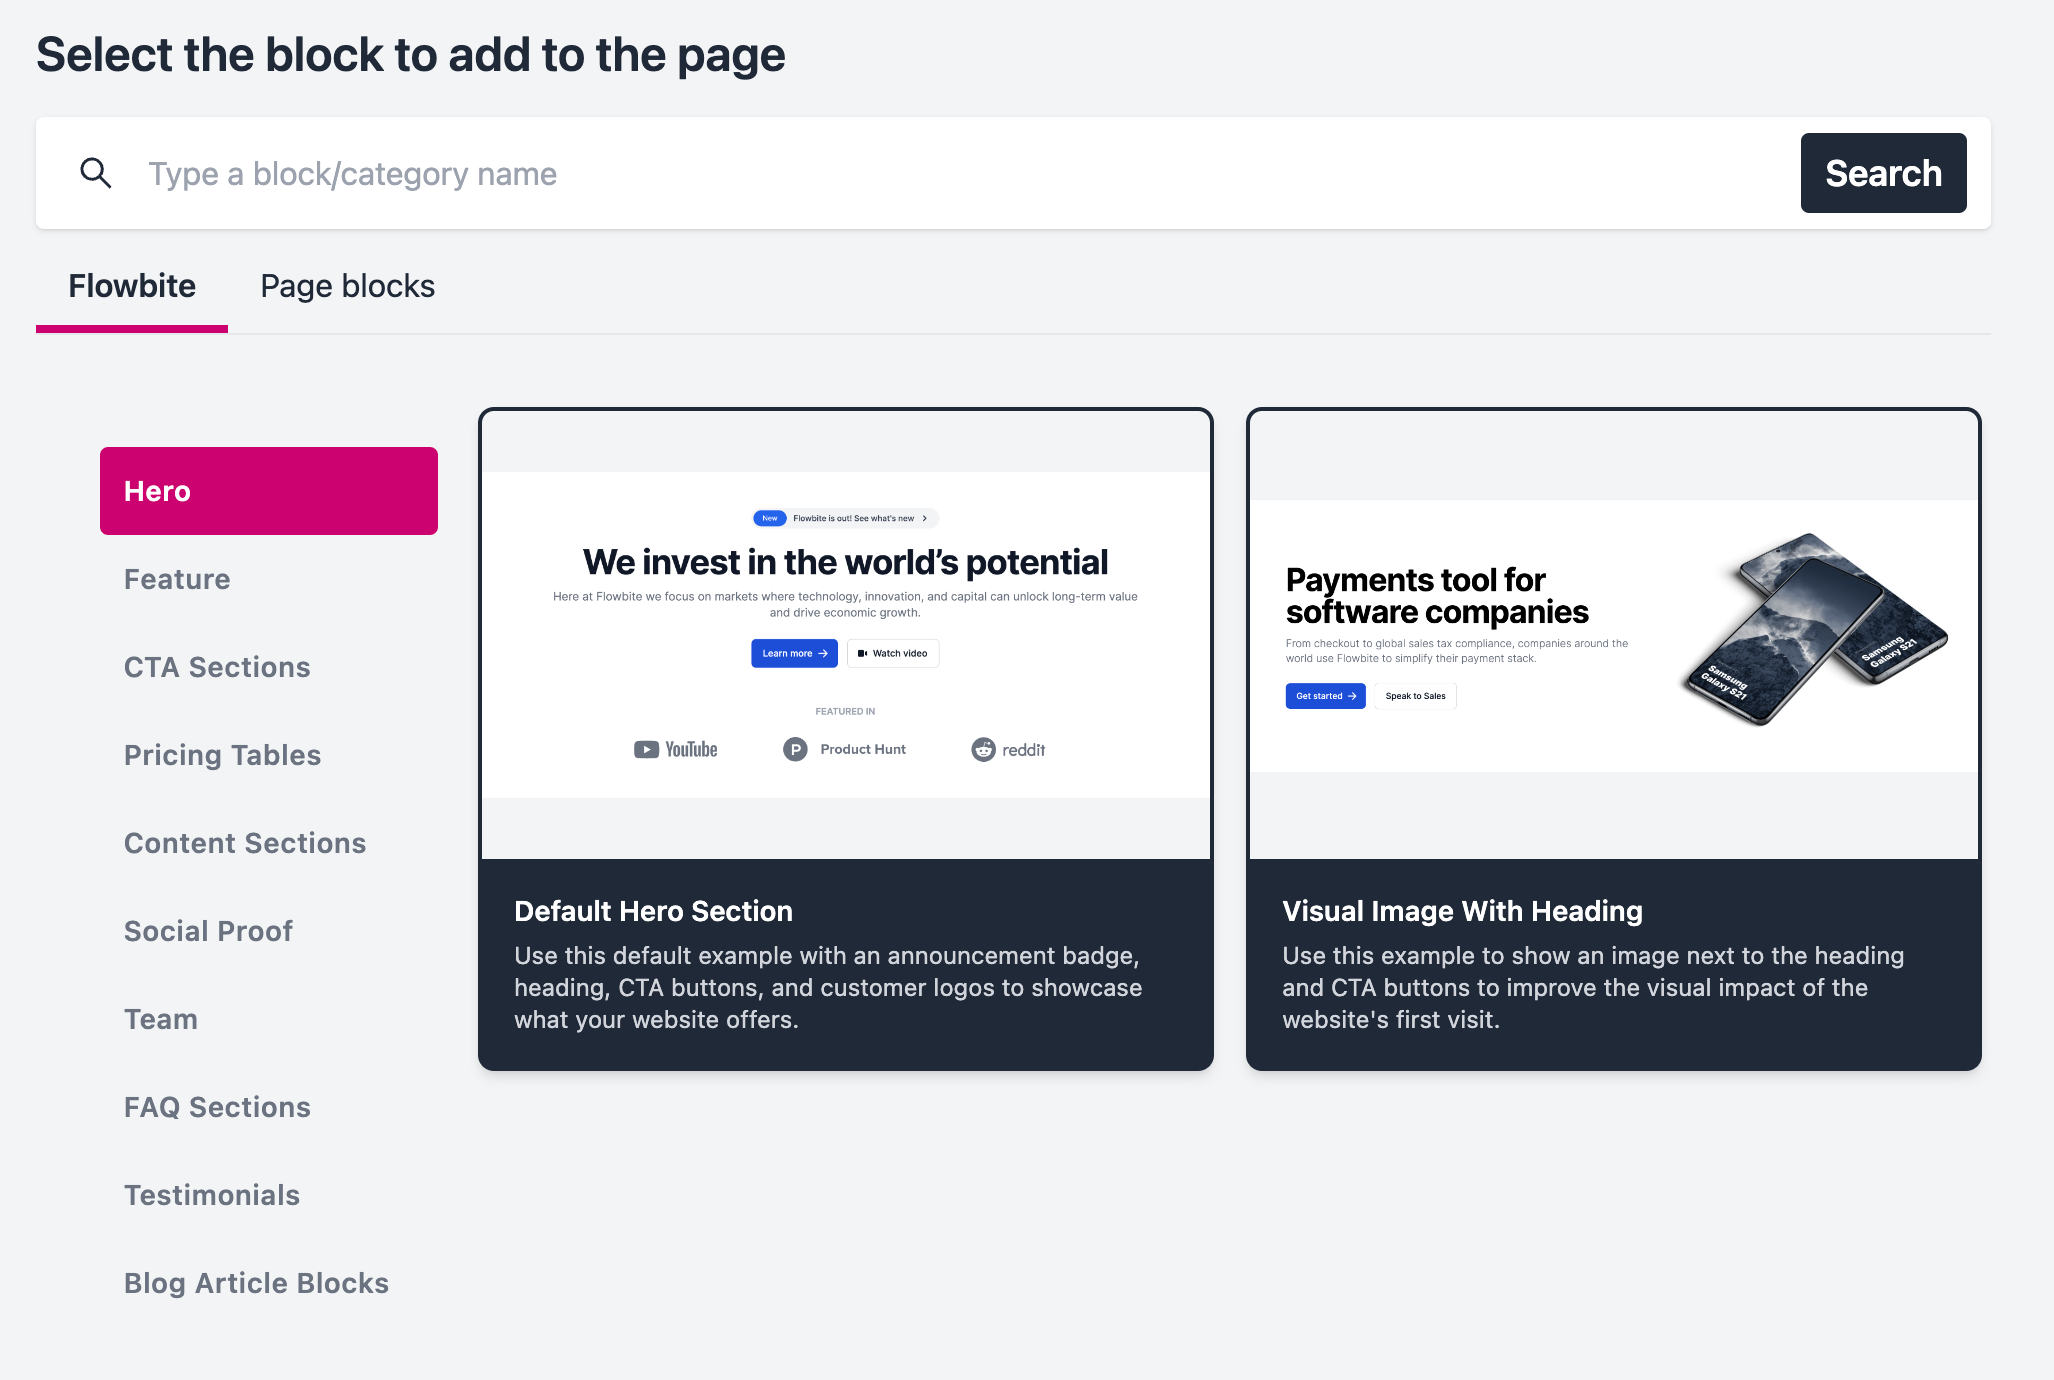Open the Blog Article Blocks category

(269, 1283)
